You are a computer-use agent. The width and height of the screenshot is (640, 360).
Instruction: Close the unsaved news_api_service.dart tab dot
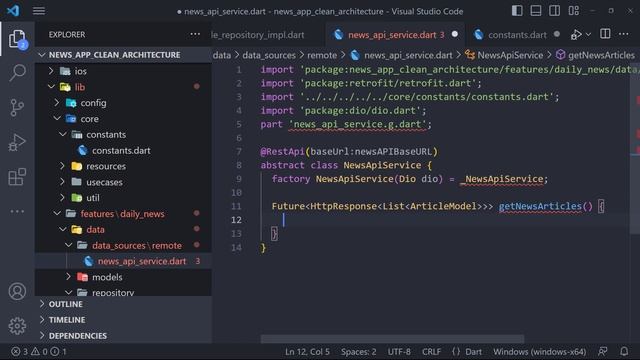tap(455, 34)
